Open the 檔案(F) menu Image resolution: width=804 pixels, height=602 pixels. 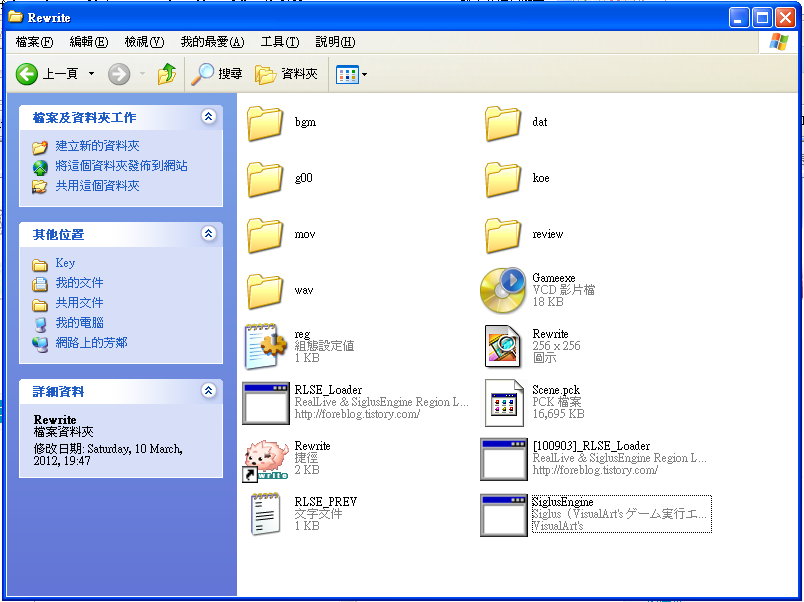coord(34,42)
